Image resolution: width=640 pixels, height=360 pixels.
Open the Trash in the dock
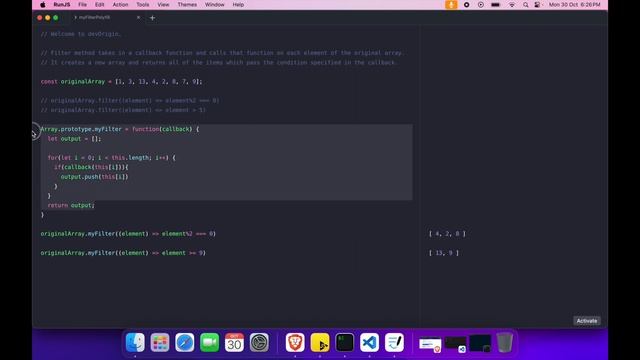505,342
